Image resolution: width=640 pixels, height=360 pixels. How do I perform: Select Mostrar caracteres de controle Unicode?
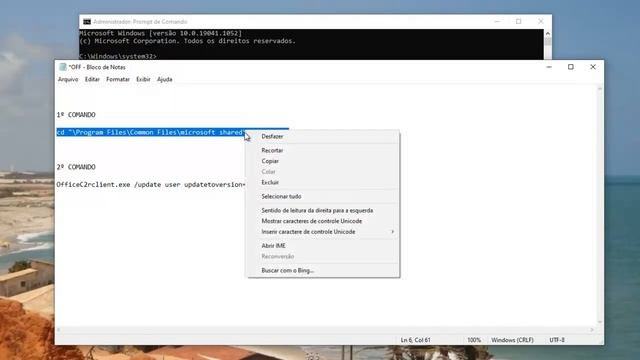pos(323,221)
